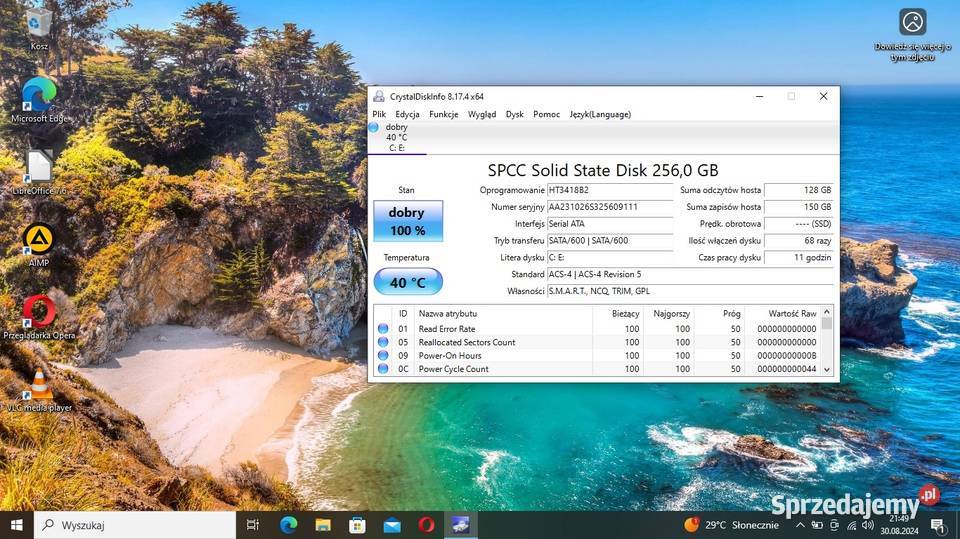Click the battery tray icon
The width and height of the screenshot is (960, 539).
pos(817,525)
